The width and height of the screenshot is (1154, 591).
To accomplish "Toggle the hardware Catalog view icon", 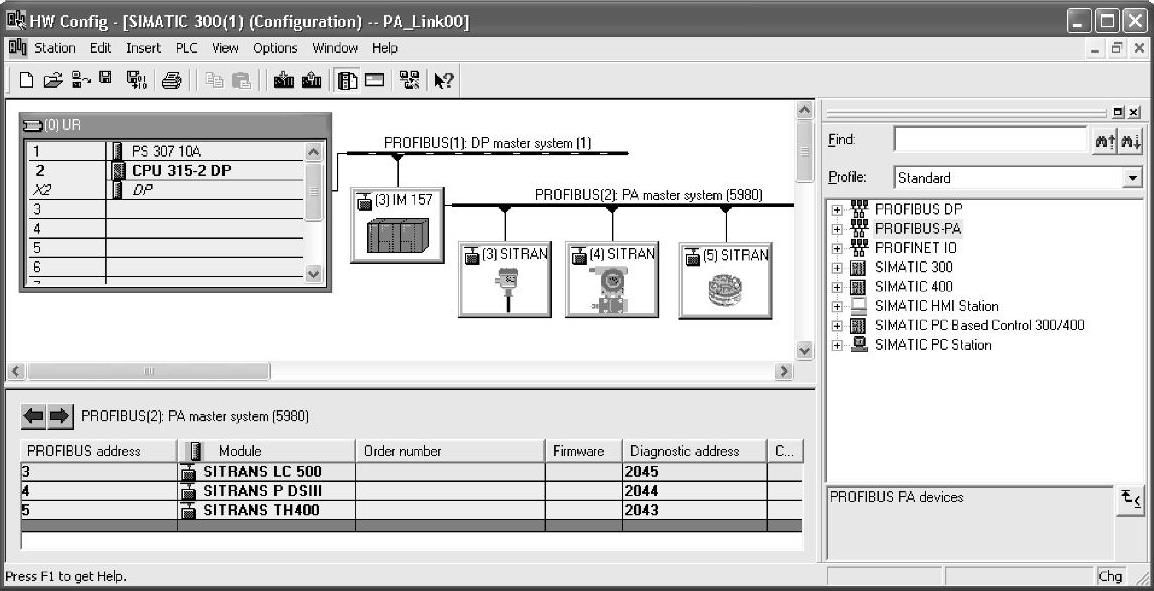I will point(347,80).
